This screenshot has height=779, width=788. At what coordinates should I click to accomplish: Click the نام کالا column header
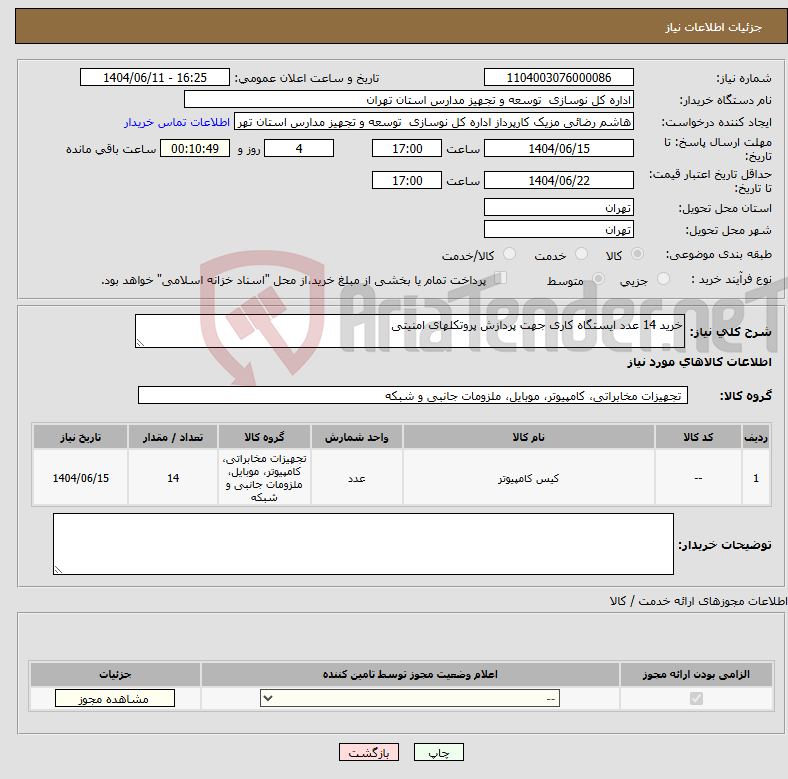click(528, 437)
